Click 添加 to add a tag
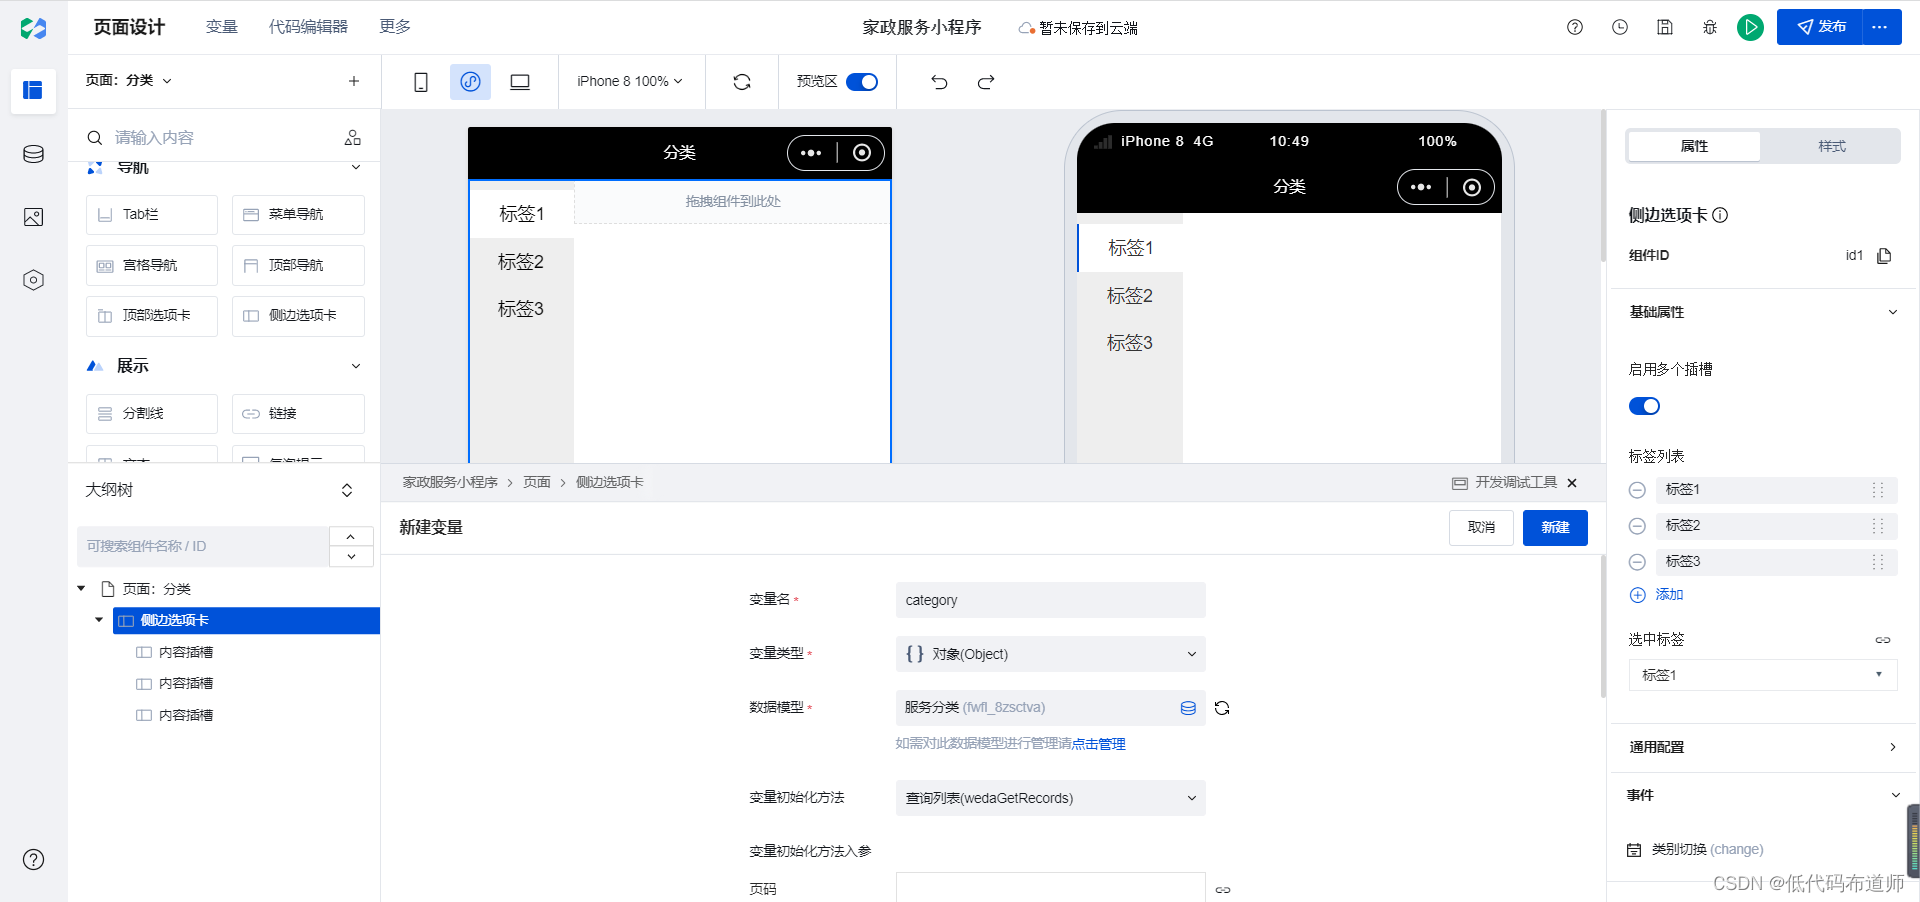1920x902 pixels. pos(1657,595)
